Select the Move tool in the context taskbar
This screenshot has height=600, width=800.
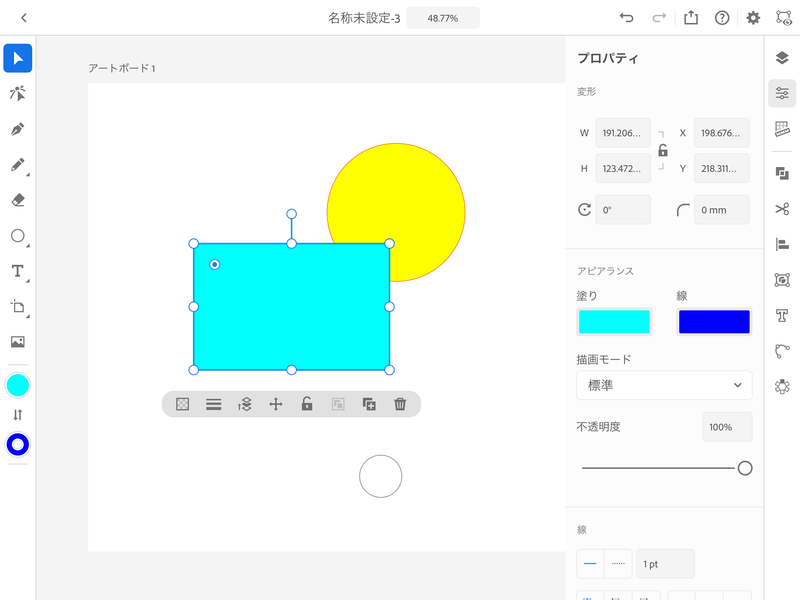point(275,404)
